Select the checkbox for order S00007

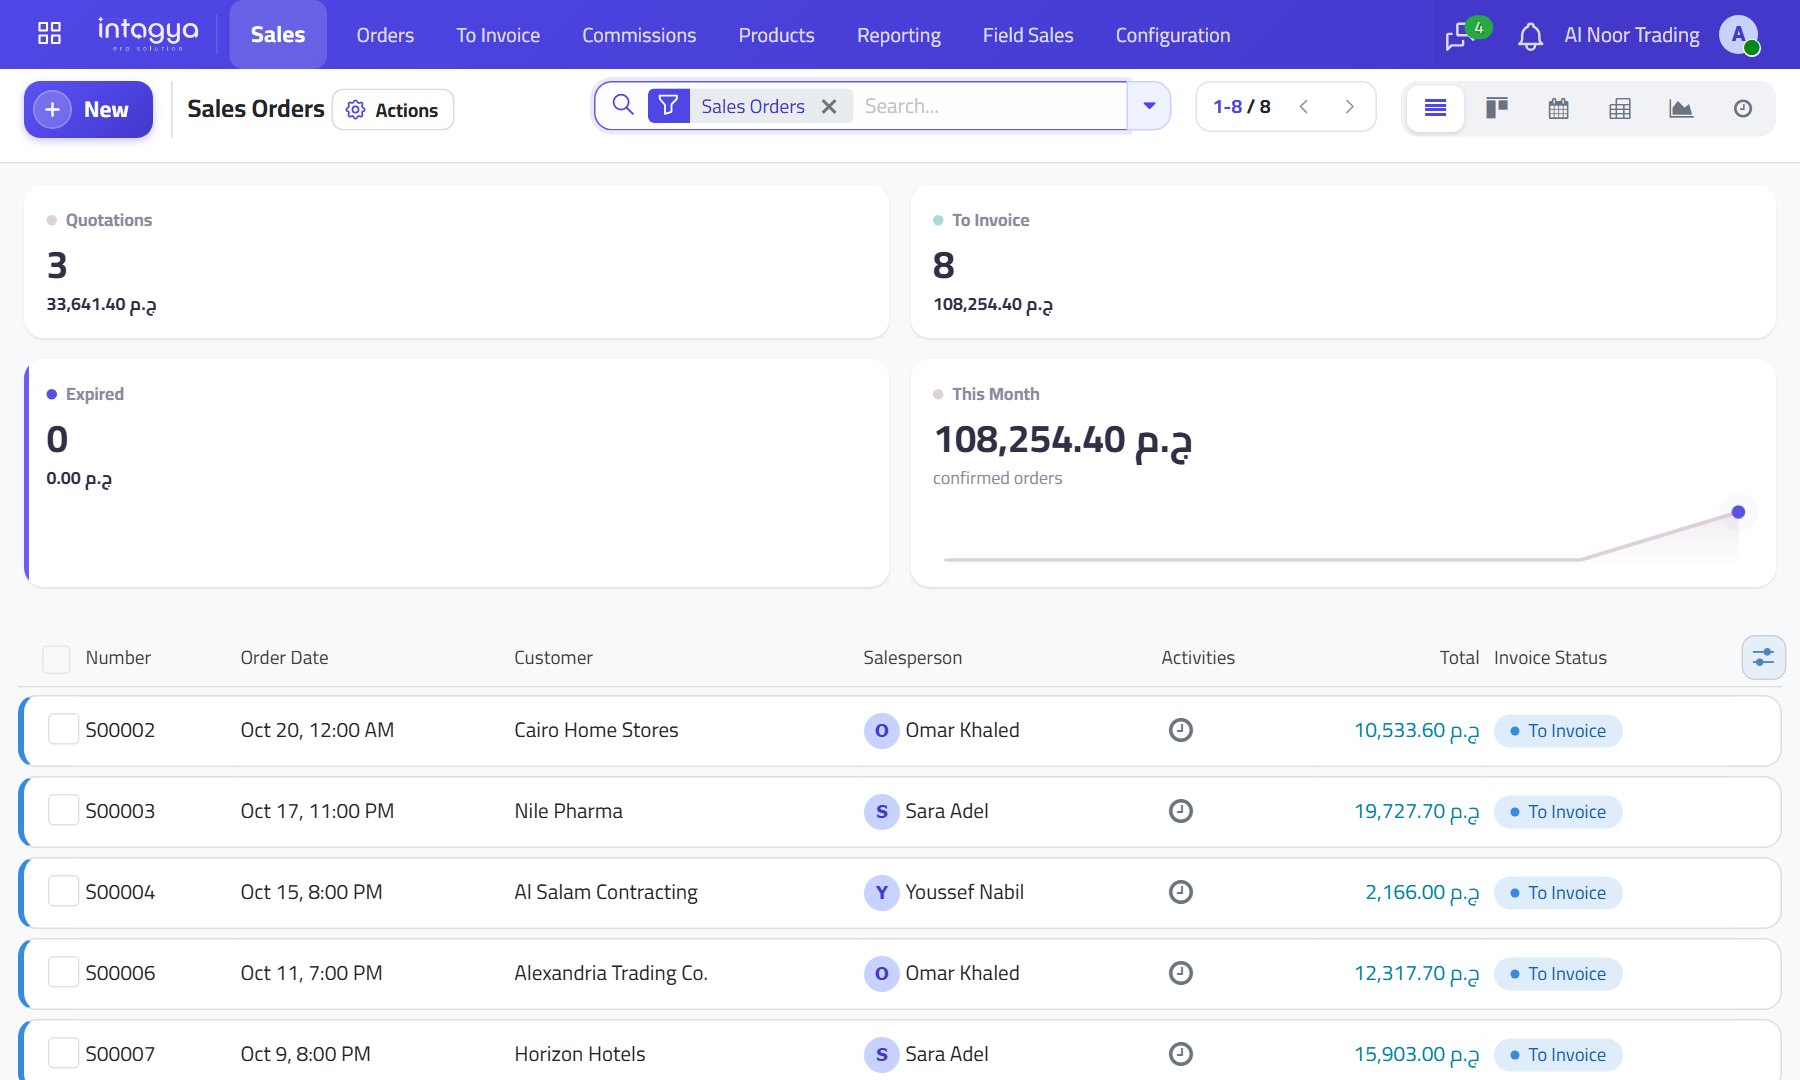point(64,1053)
